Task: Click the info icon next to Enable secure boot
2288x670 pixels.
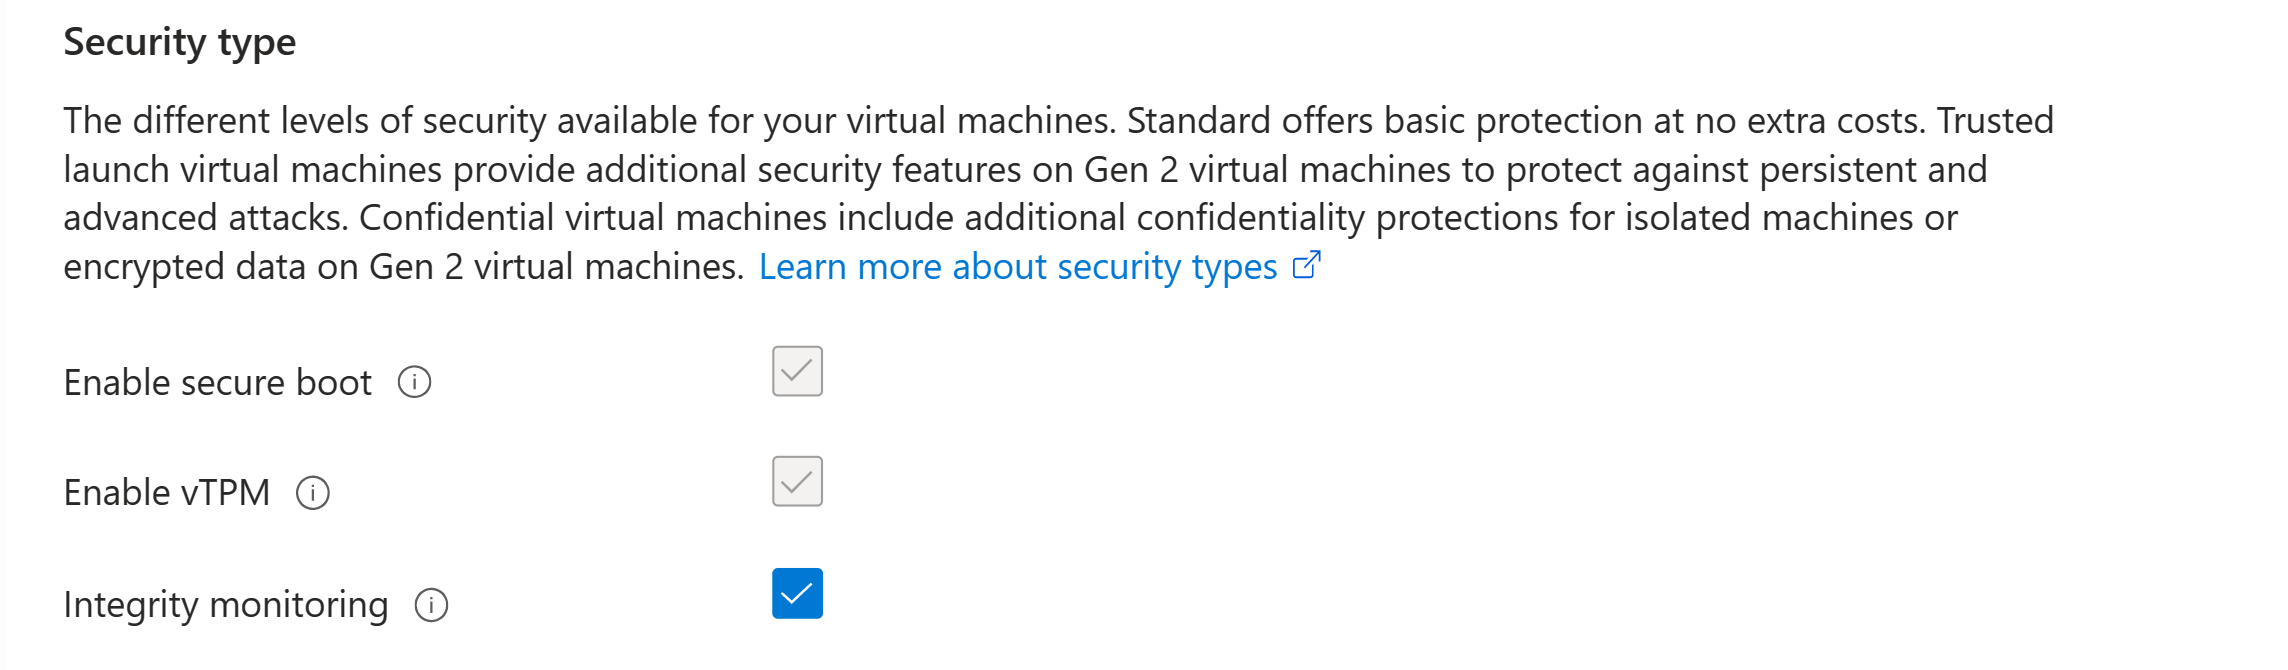Action: coord(416,382)
